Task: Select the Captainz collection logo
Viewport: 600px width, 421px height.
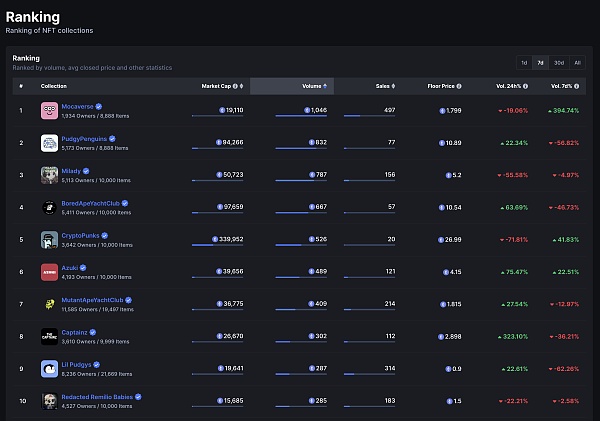Action: click(49, 336)
